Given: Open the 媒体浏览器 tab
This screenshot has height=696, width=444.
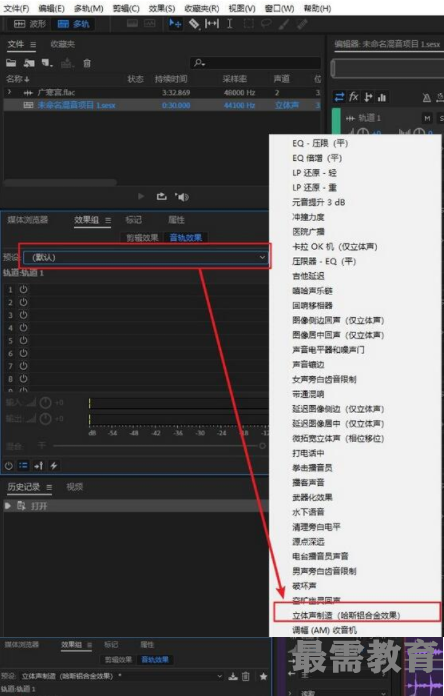Looking at the screenshot, I should pos(28,220).
